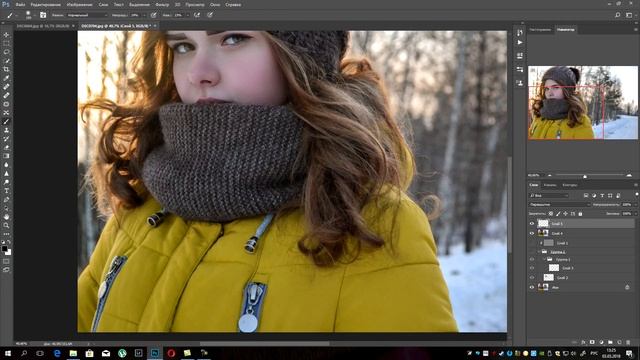Select the Eyedropper tool
Screen dimensions: 640x360
6,78
